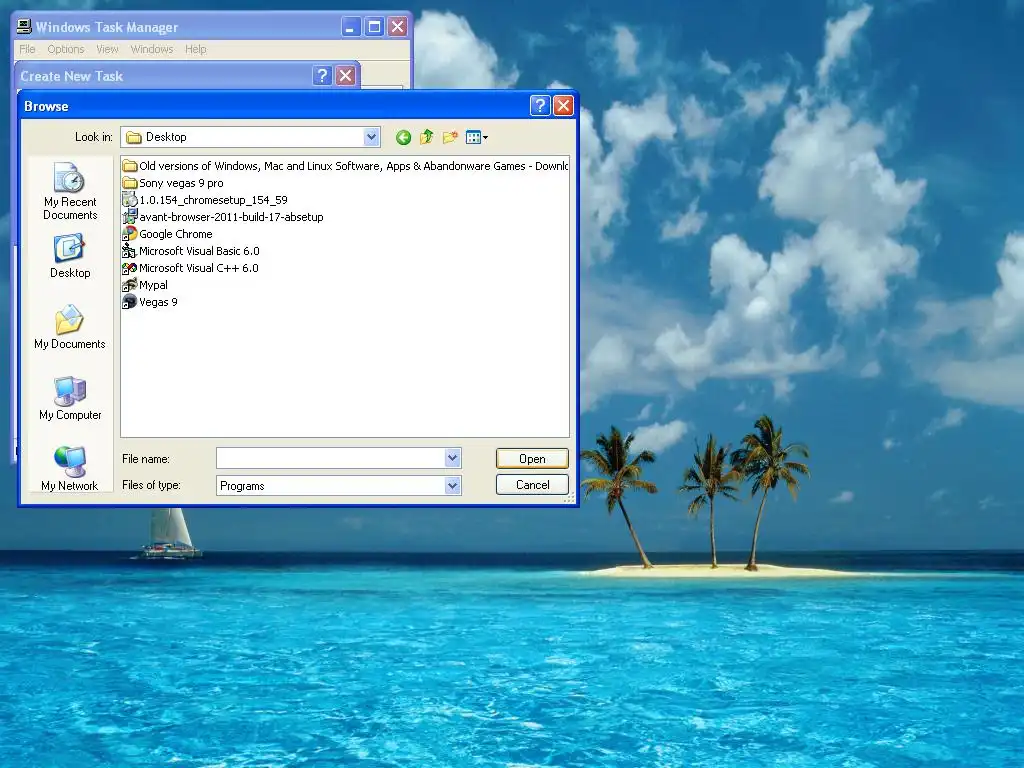
Task: Click the Browse dialog resize grip corner
Action: (x=569, y=498)
